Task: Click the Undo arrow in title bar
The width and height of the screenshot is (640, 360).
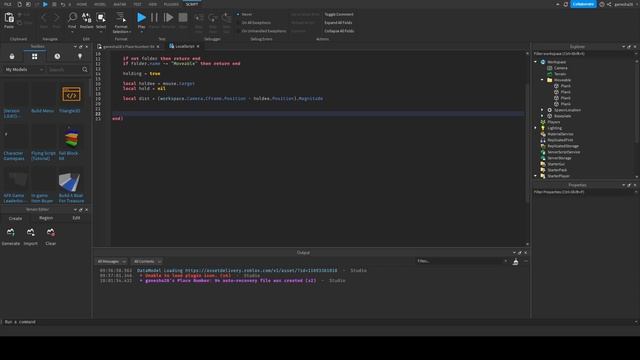Action: (x=62, y=4)
